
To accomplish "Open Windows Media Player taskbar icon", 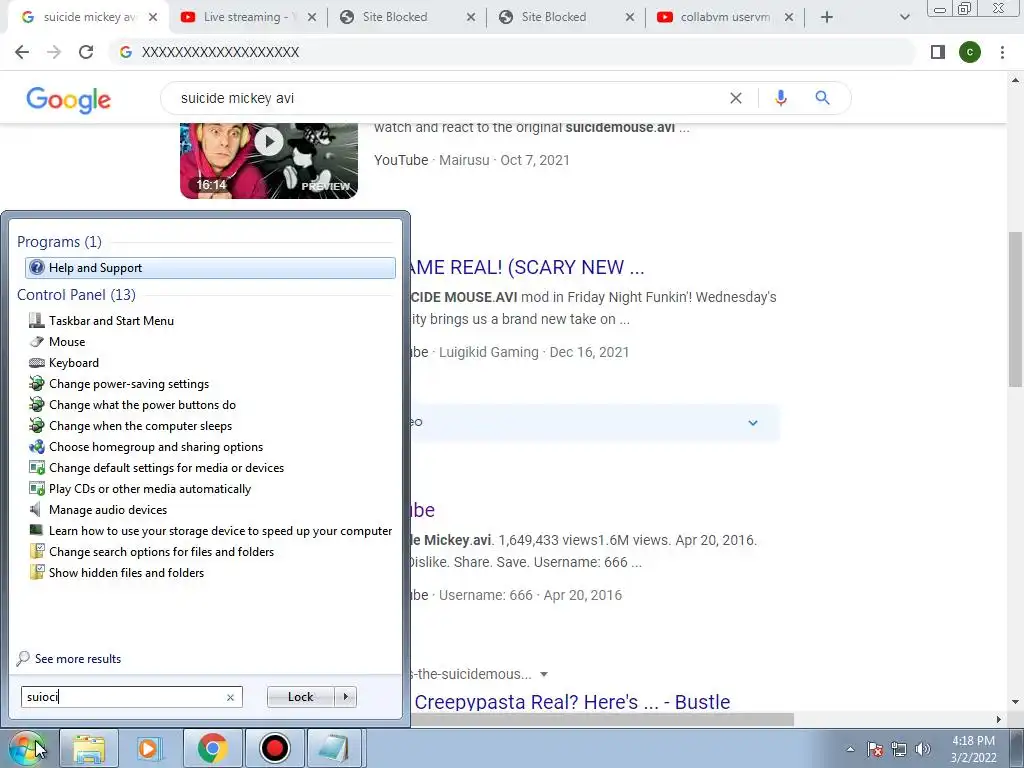I will 150,748.
